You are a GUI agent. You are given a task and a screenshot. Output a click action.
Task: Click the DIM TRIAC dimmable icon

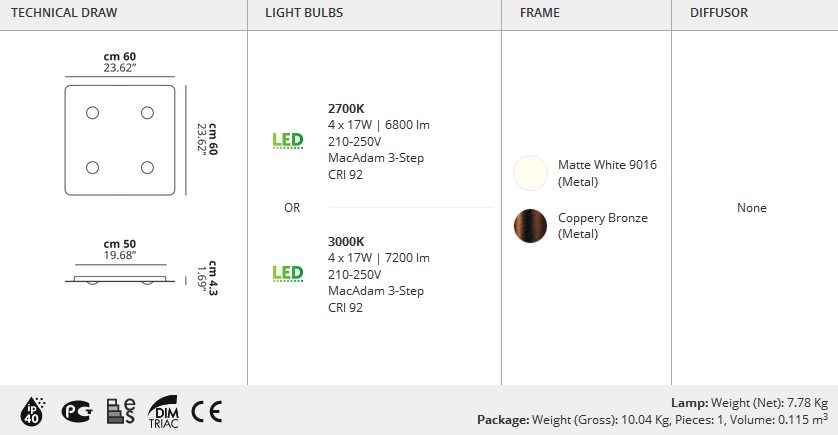pyautogui.click(x=164, y=412)
